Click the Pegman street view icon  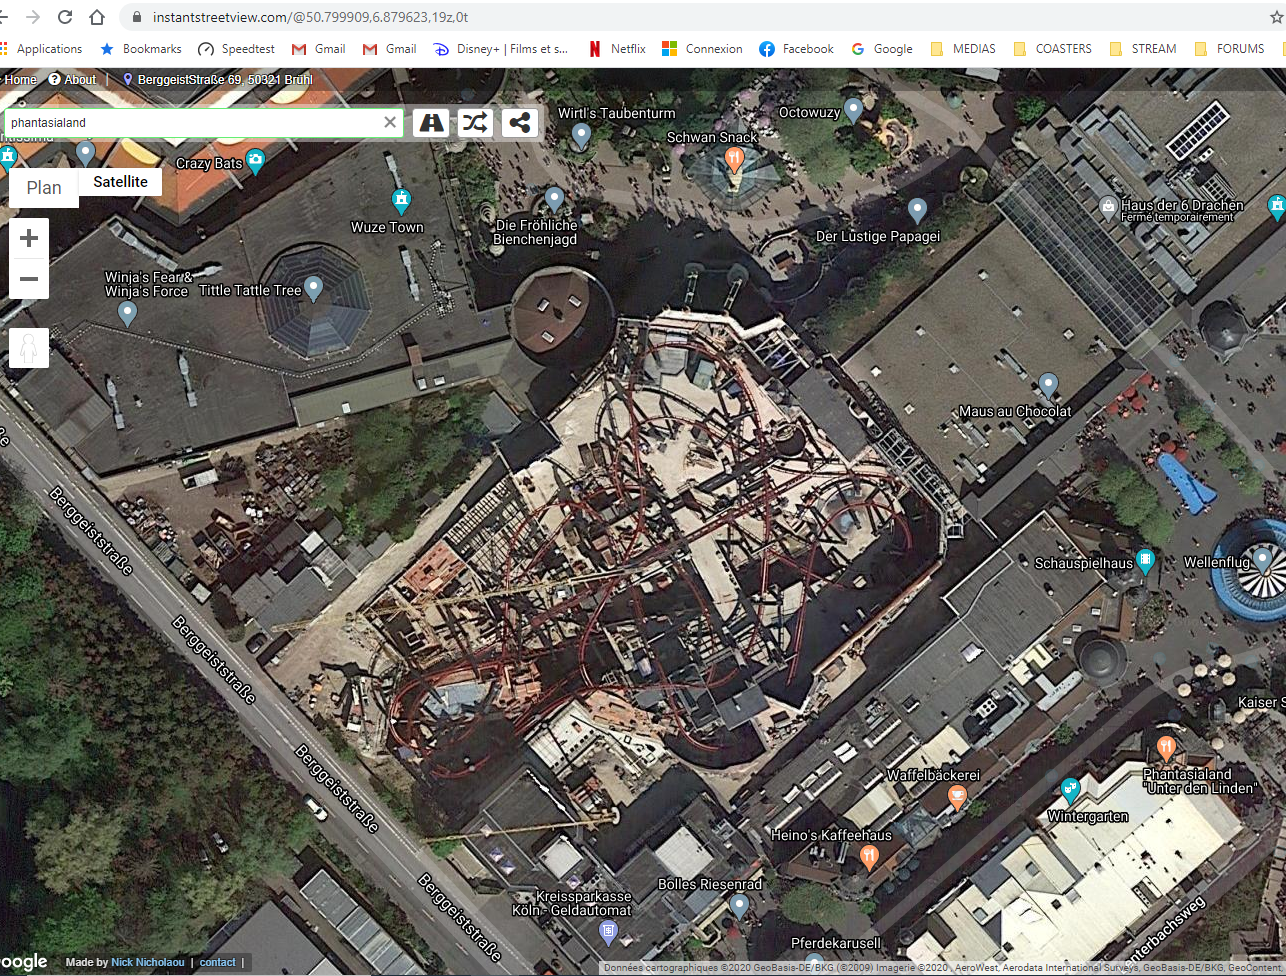point(29,348)
